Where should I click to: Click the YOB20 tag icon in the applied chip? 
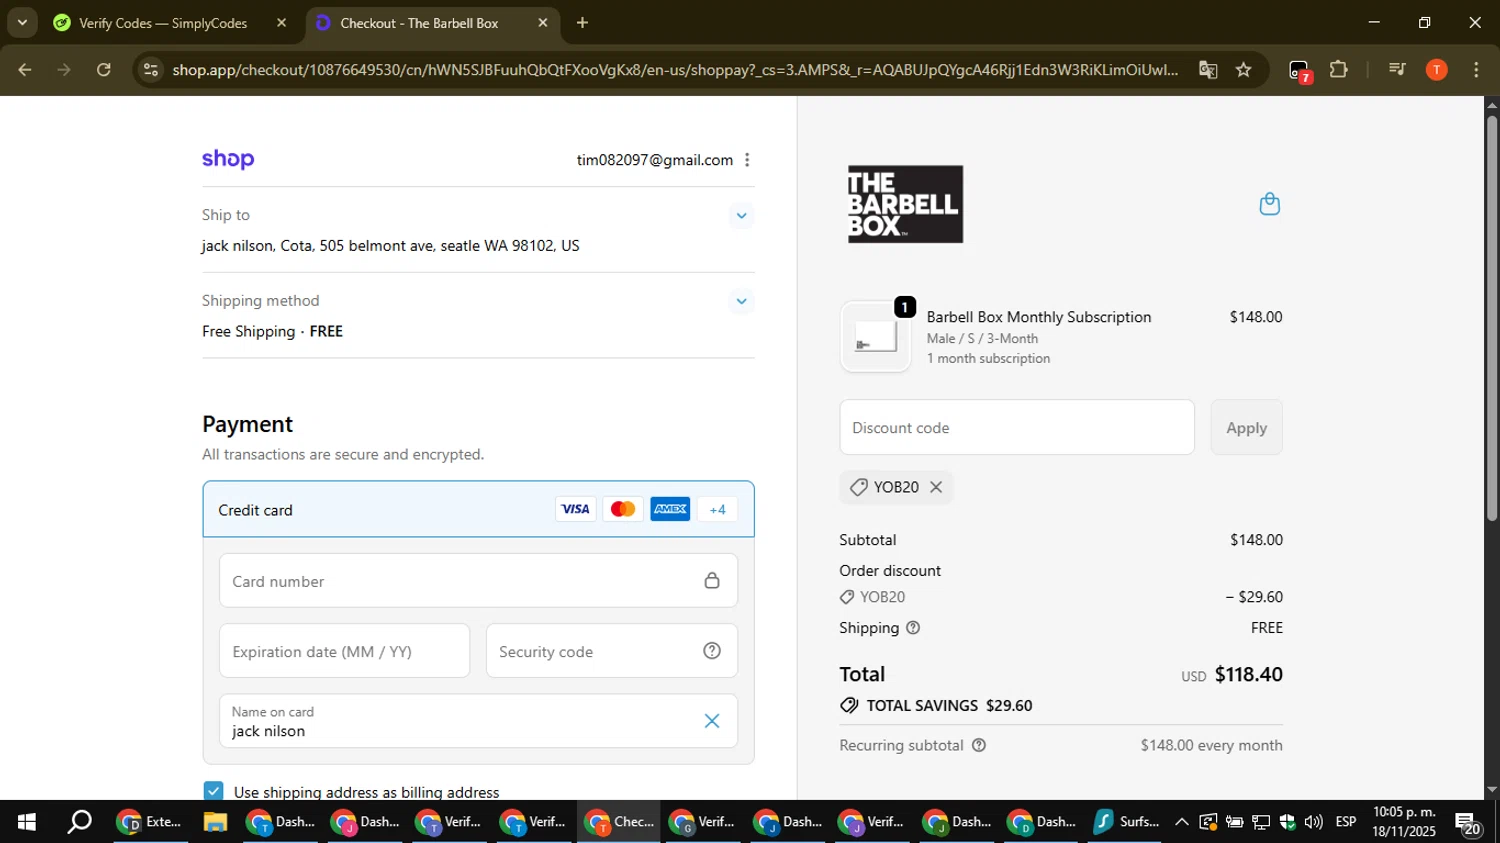coord(858,487)
